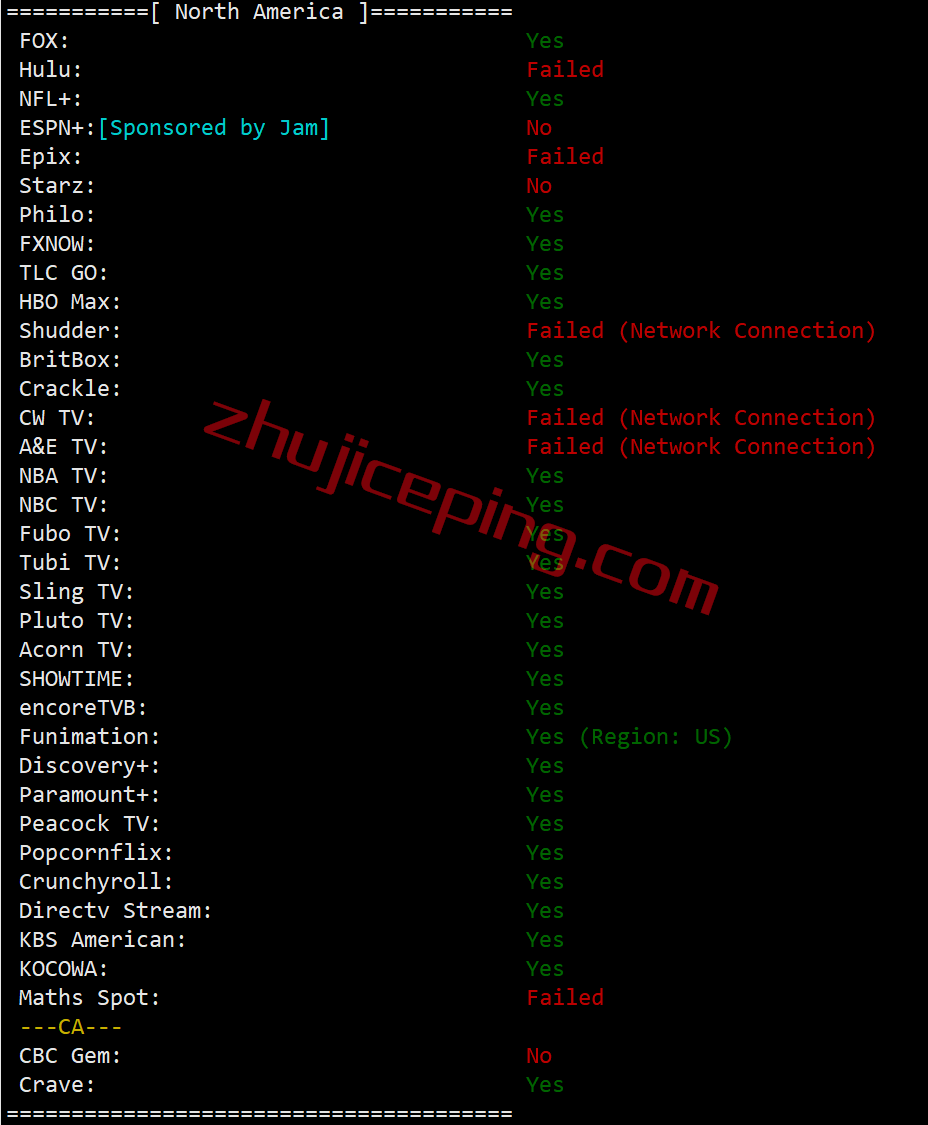The width and height of the screenshot is (928, 1125).
Task: Click the ESPN+ No result
Action: [x=539, y=128]
